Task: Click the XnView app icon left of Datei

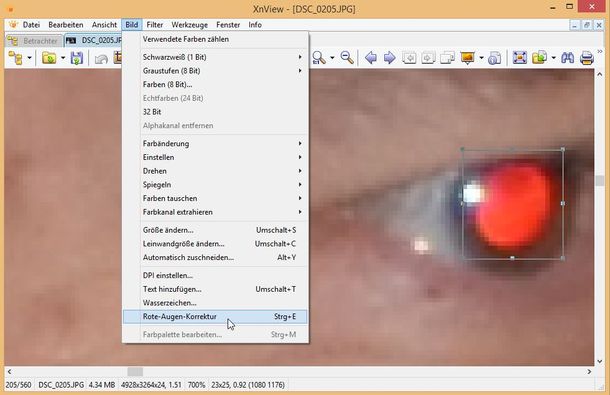Action: point(13,25)
